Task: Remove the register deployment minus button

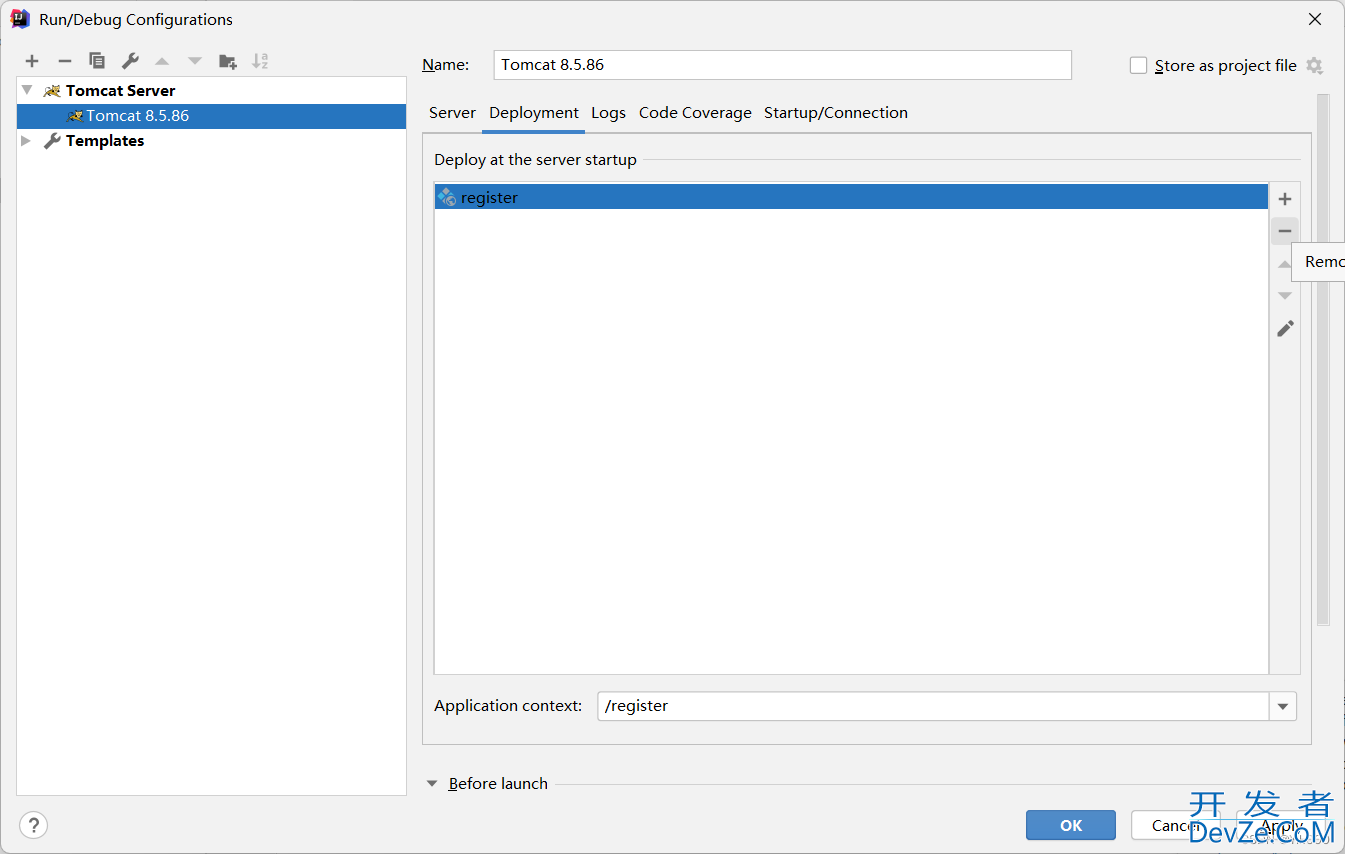Action: click(x=1285, y=231)
